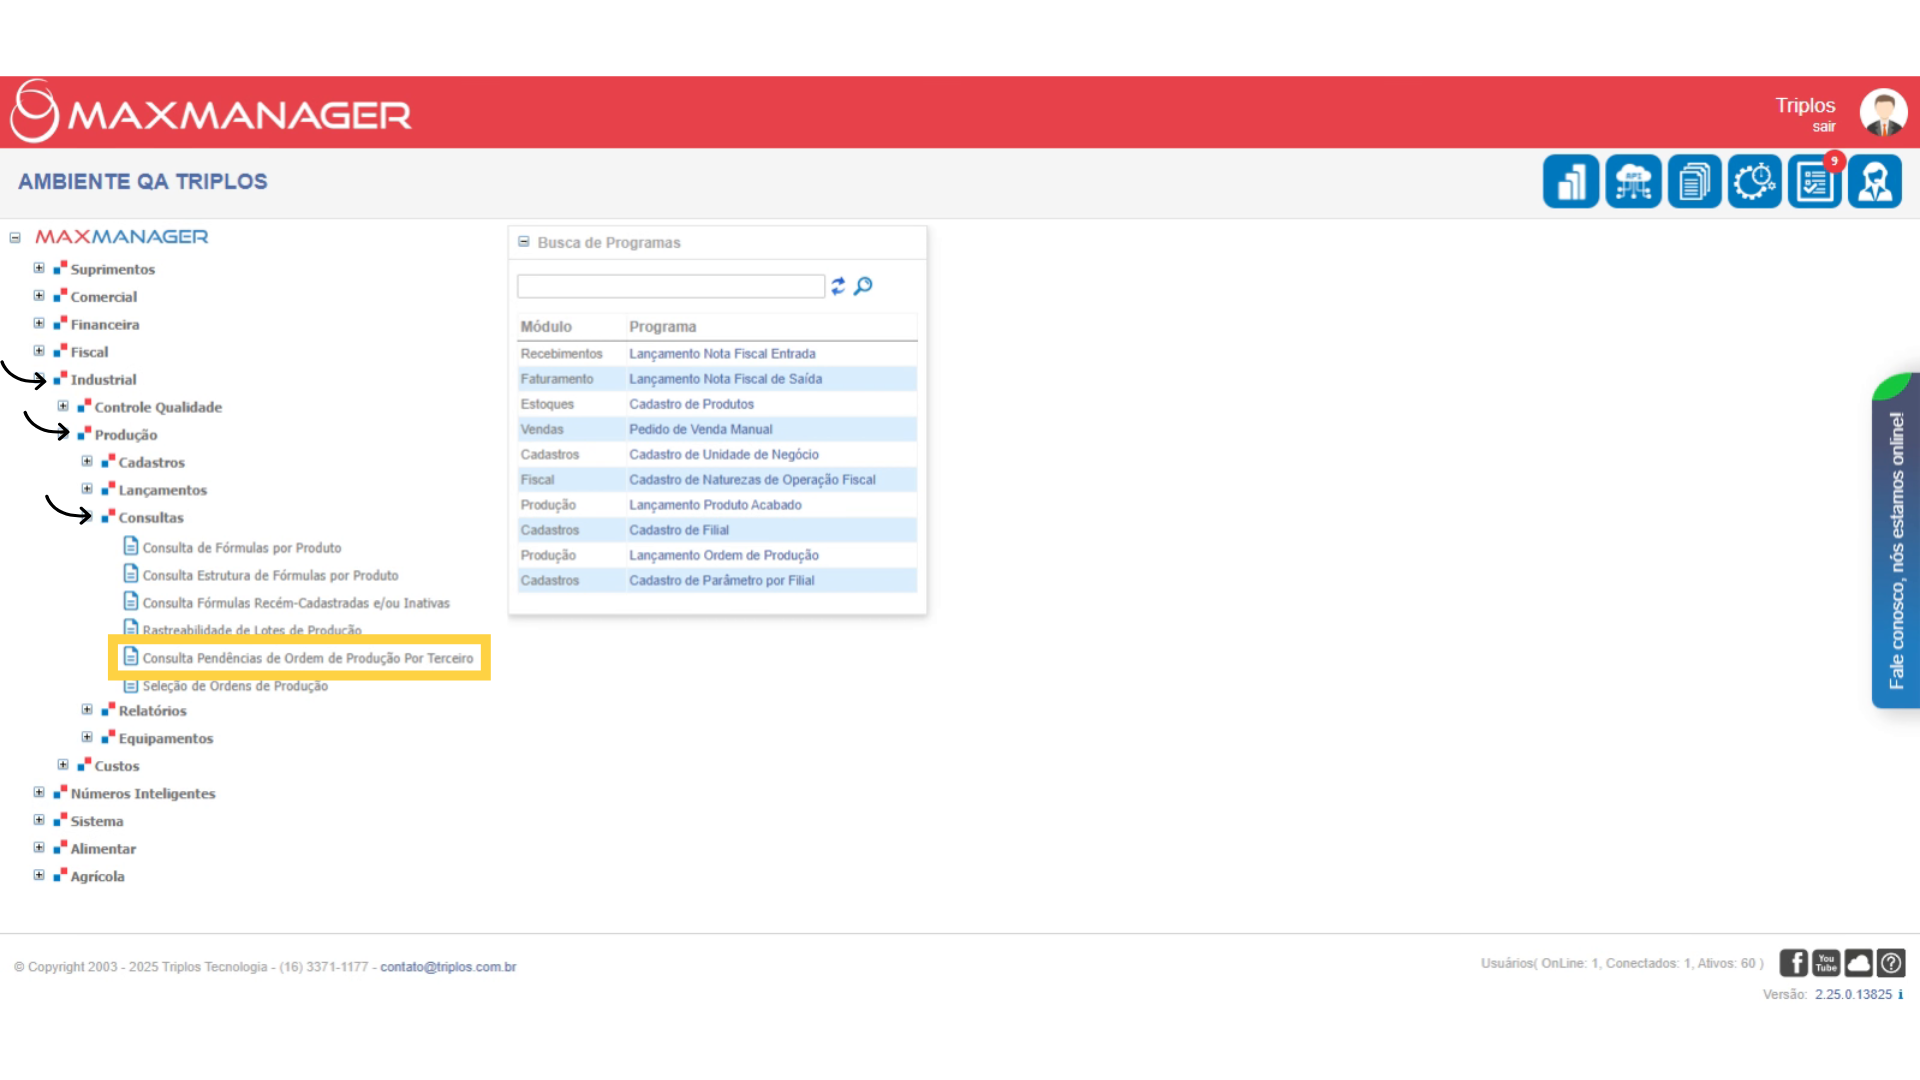1920x1080 pixels.
Task: Expand the Equipamentos node
Action: click(x=87, y=737)
